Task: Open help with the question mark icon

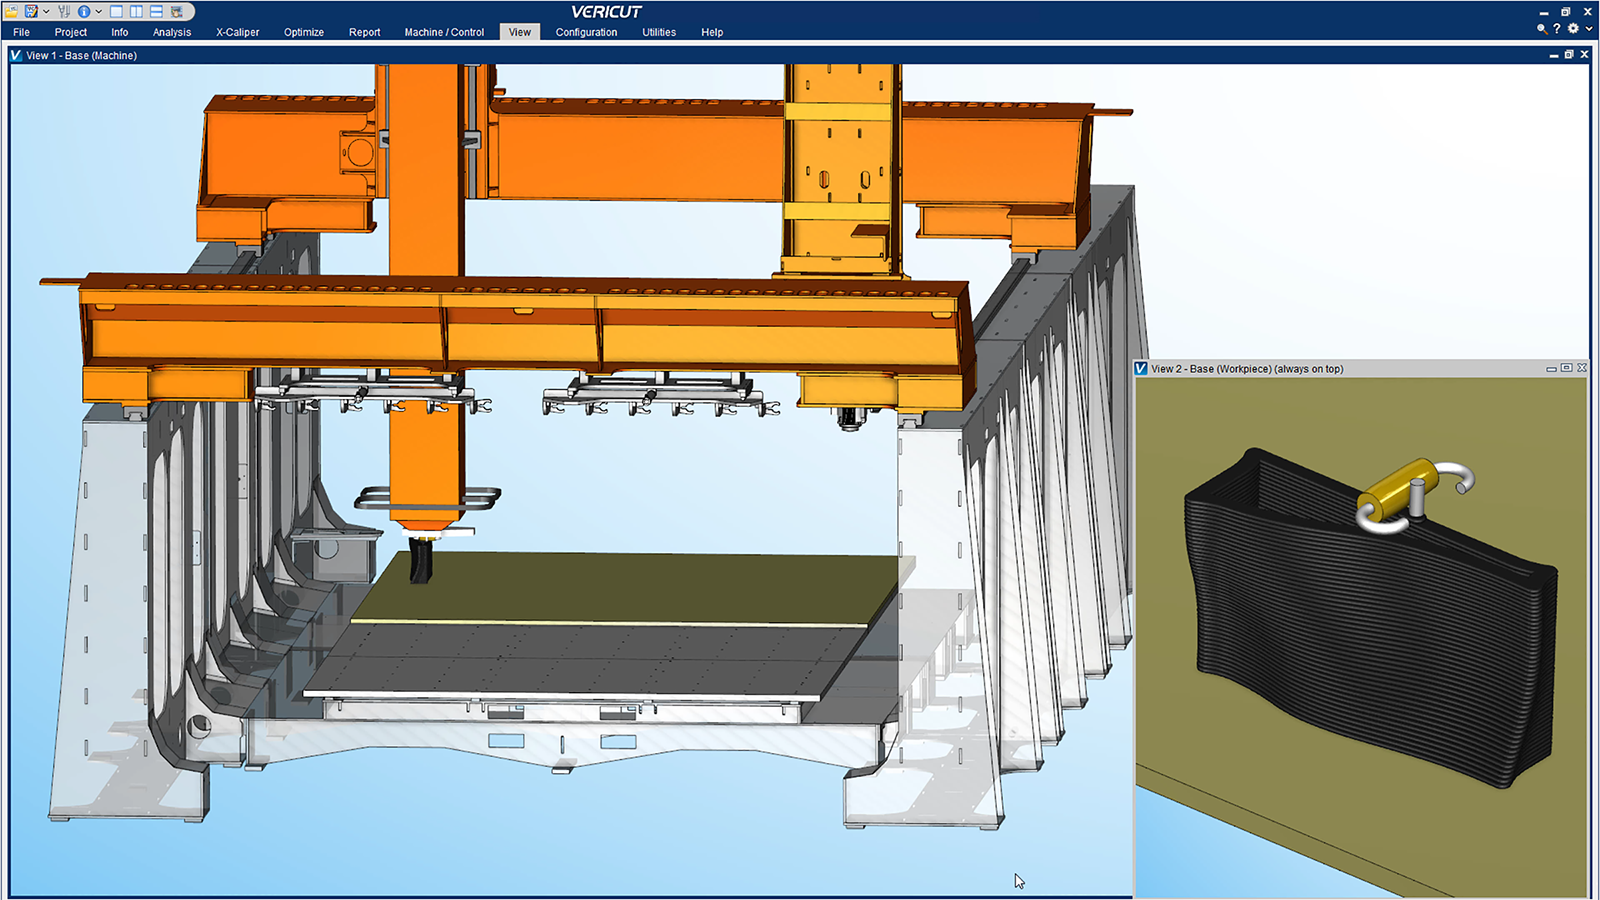Action: click(1557, 29)
